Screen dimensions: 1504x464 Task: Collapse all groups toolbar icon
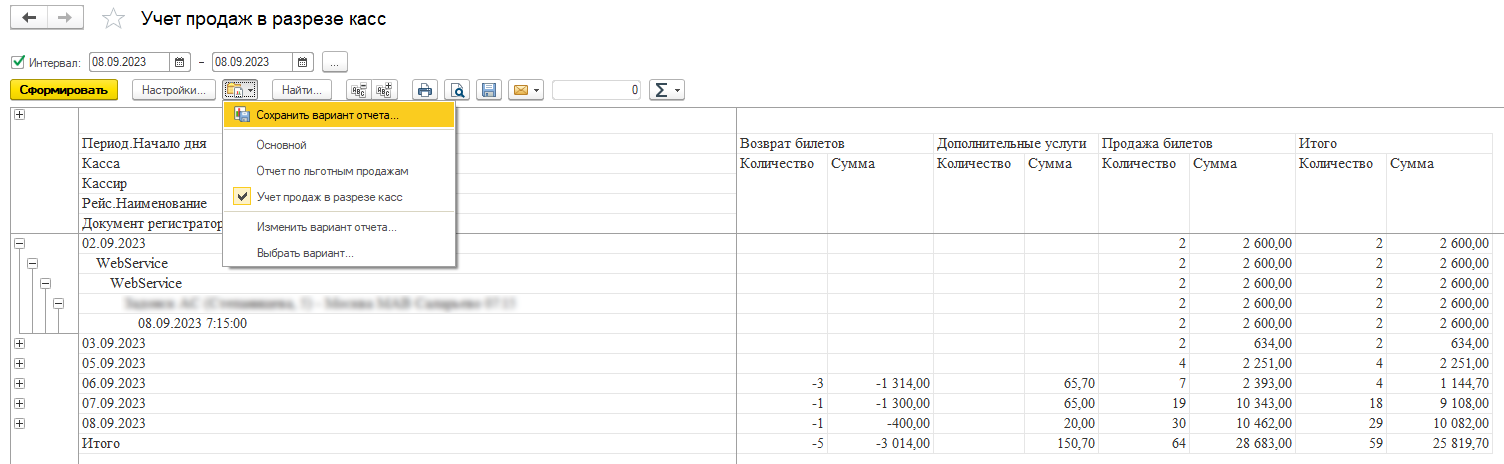[x=358, y=90]
